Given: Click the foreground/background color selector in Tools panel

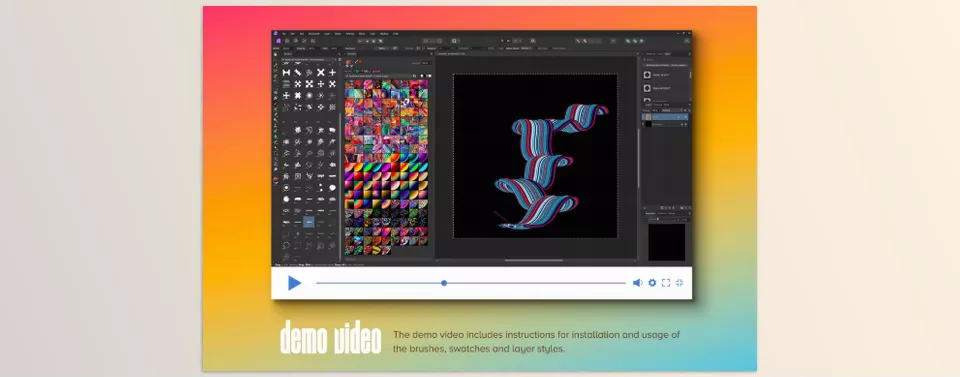Looking at the screenshot, I should (276, 180).
